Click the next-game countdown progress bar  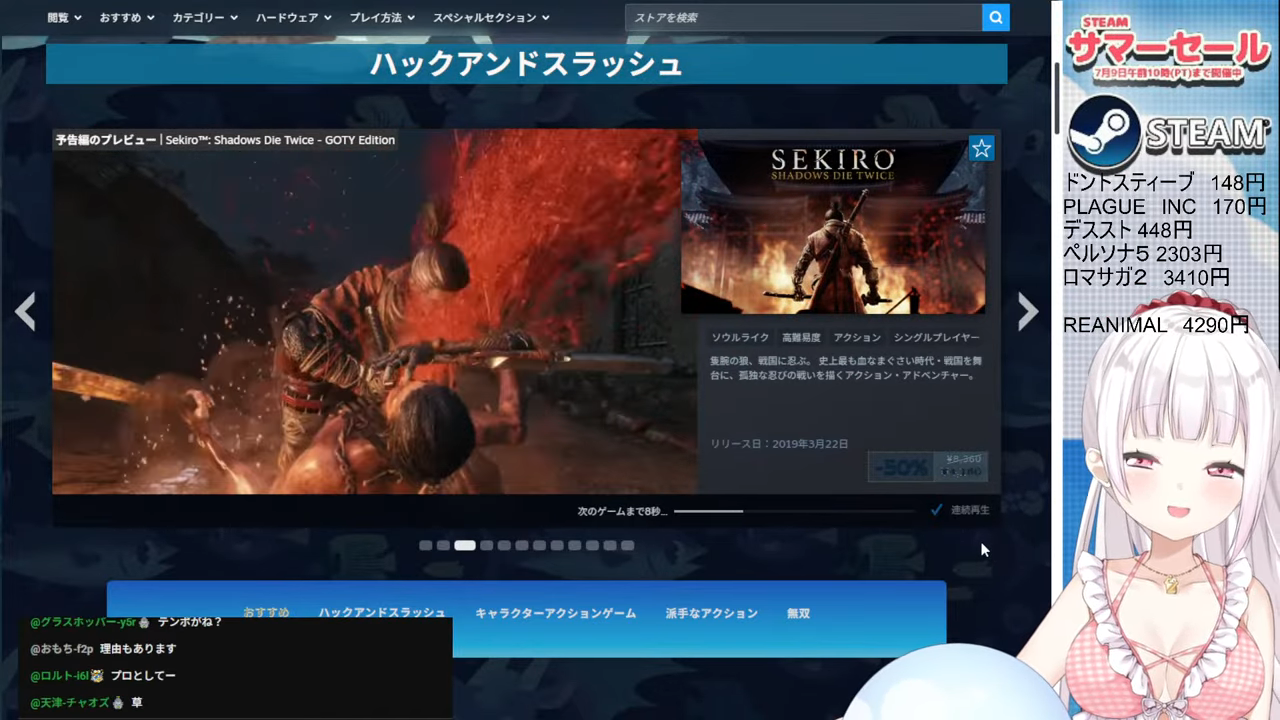tap(794, 511)
